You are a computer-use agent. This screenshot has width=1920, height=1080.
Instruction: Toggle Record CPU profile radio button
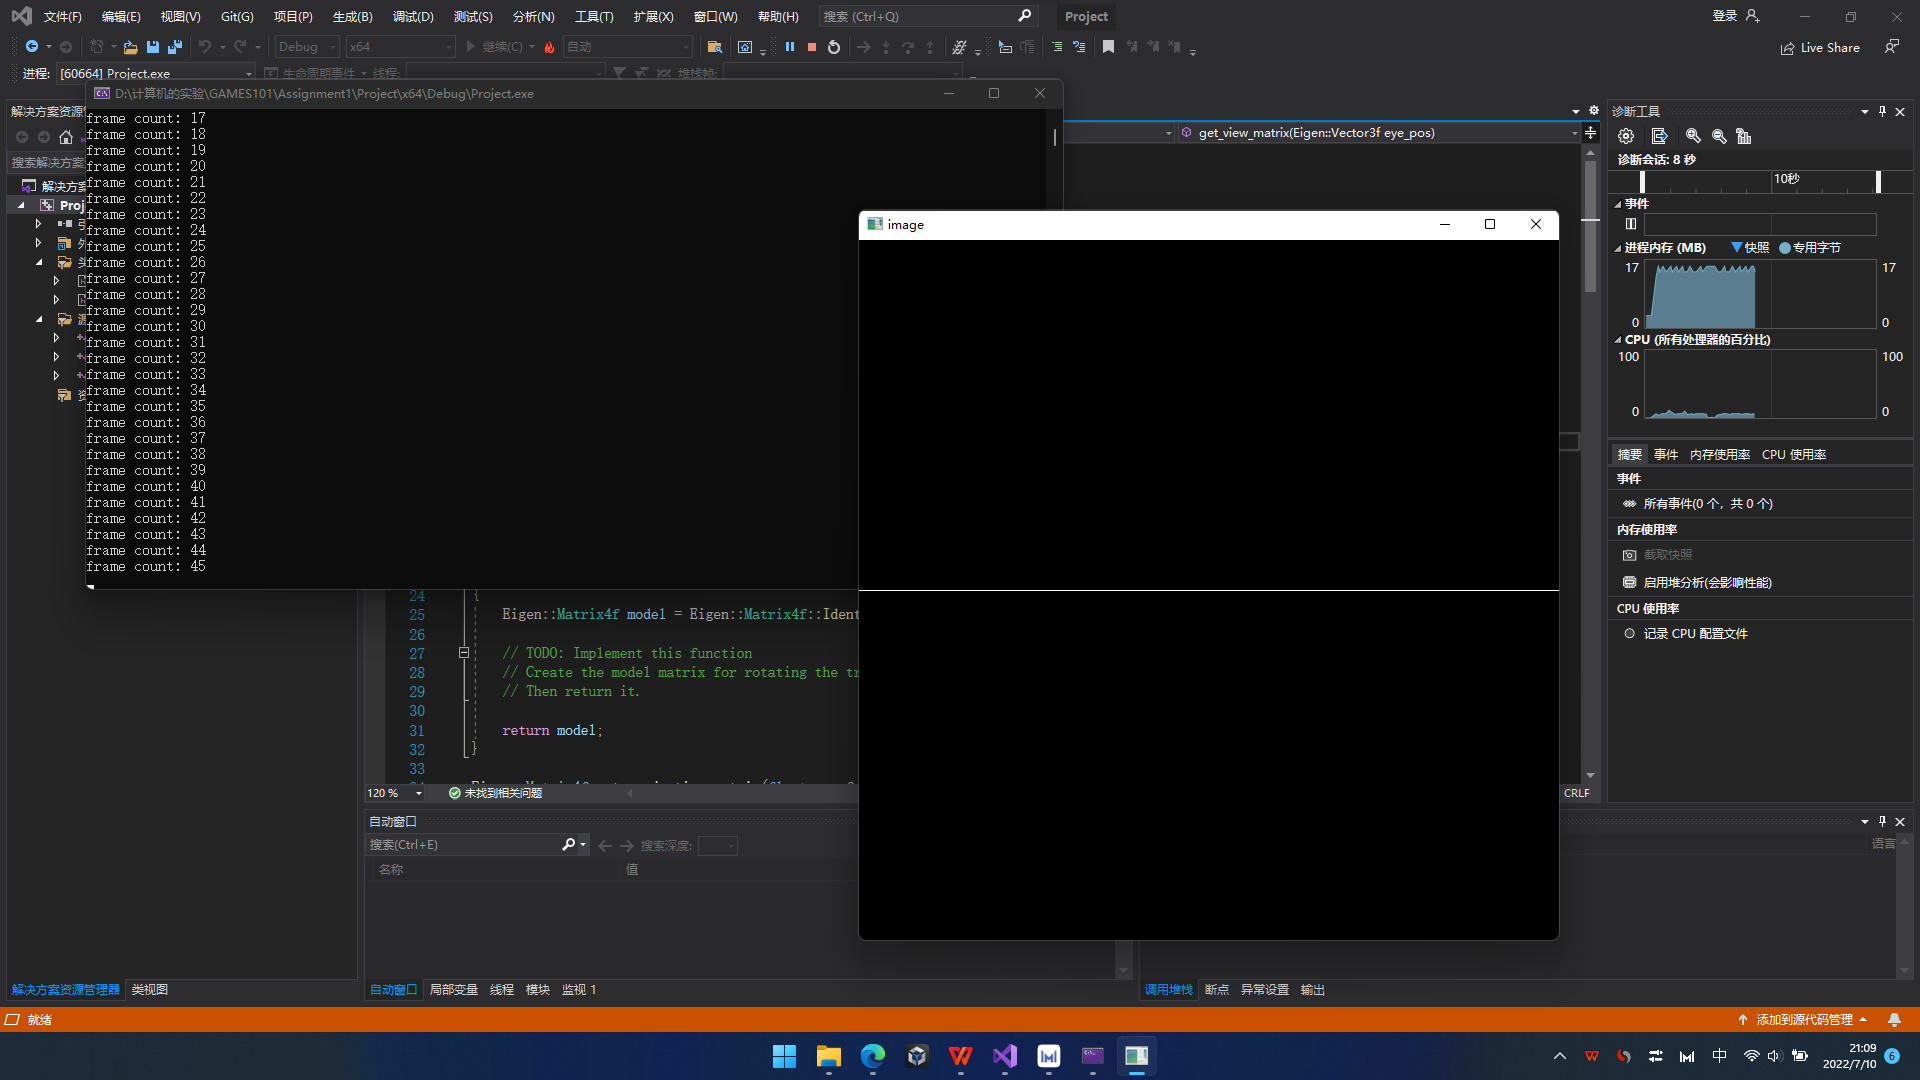coord(1629,634)
